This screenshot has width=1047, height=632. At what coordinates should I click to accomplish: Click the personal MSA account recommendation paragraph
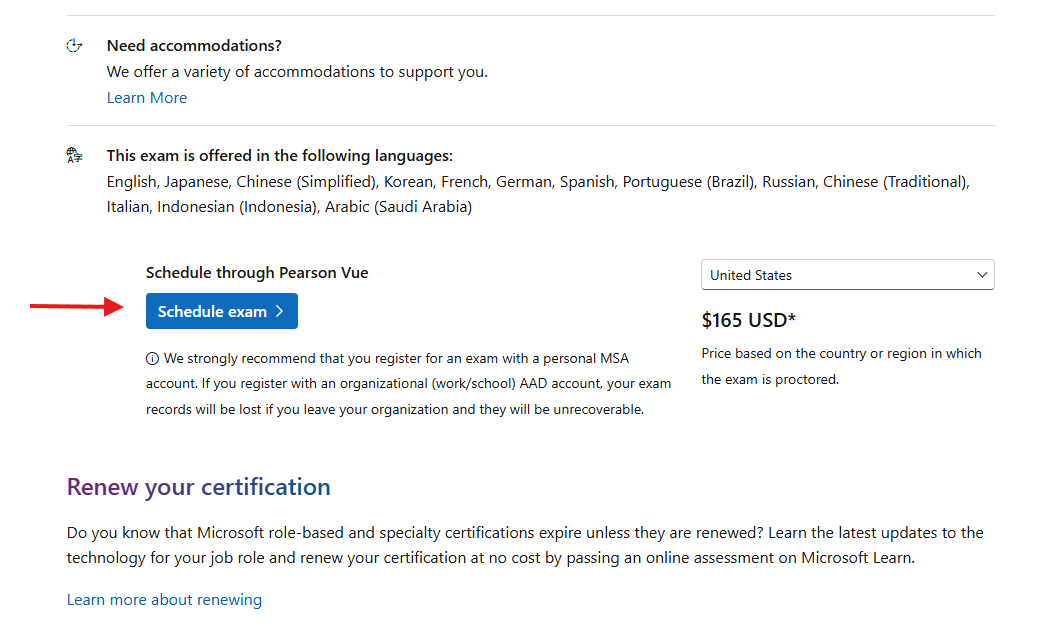(x=409, y=384)
